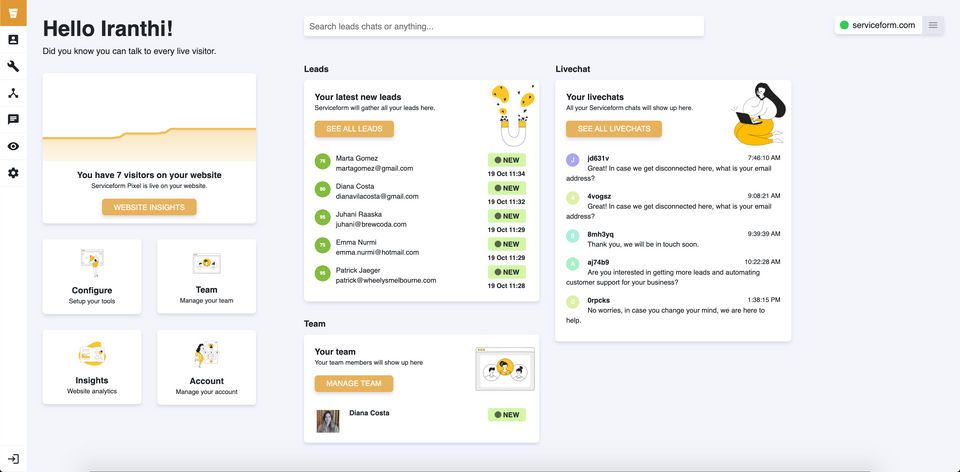Click the Configure tile
Image resolution: width=960 pixels, height=472 pixels.
click(92, 275)
